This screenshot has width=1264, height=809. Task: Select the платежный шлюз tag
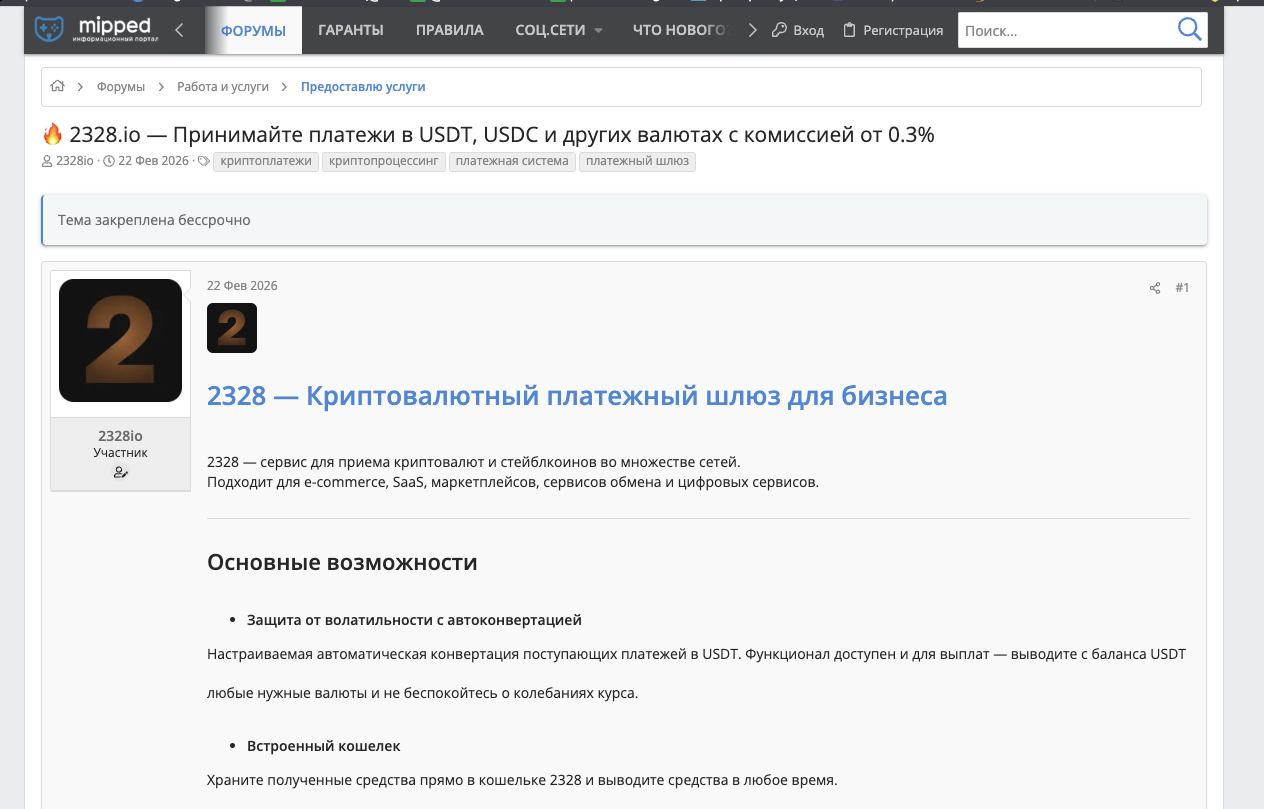(x=637, y=161)
